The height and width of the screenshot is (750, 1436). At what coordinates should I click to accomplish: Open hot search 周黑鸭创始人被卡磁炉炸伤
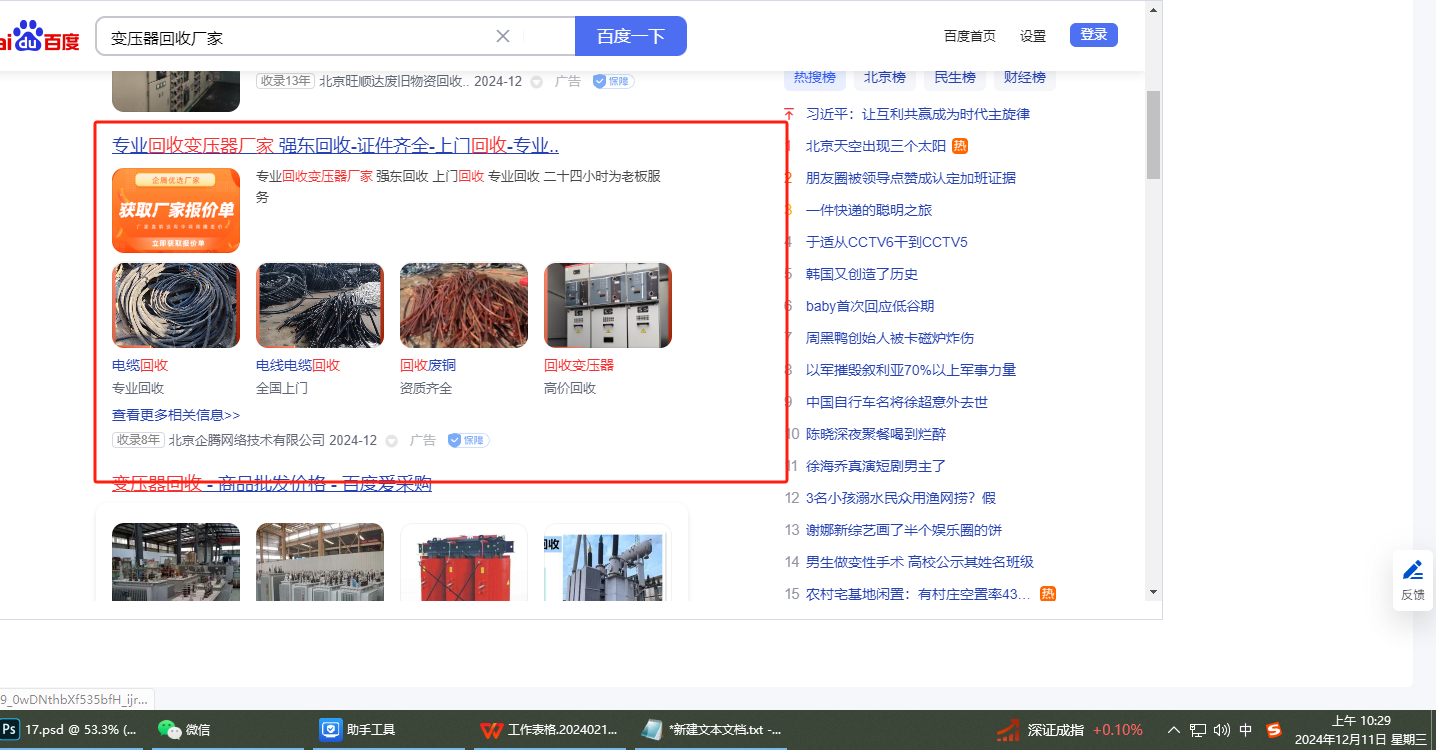coord(890,338)
